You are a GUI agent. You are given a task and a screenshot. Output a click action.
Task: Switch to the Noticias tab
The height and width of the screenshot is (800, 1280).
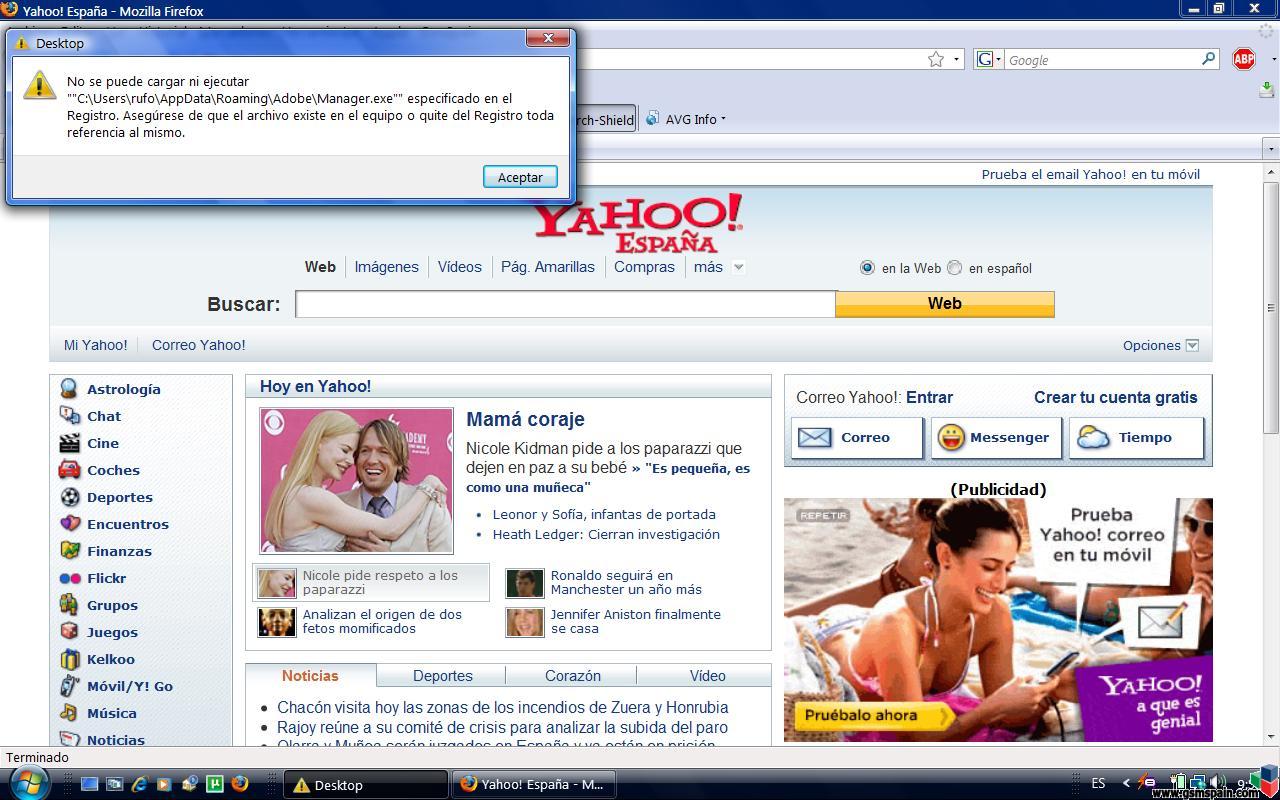(x=310, y=676)
